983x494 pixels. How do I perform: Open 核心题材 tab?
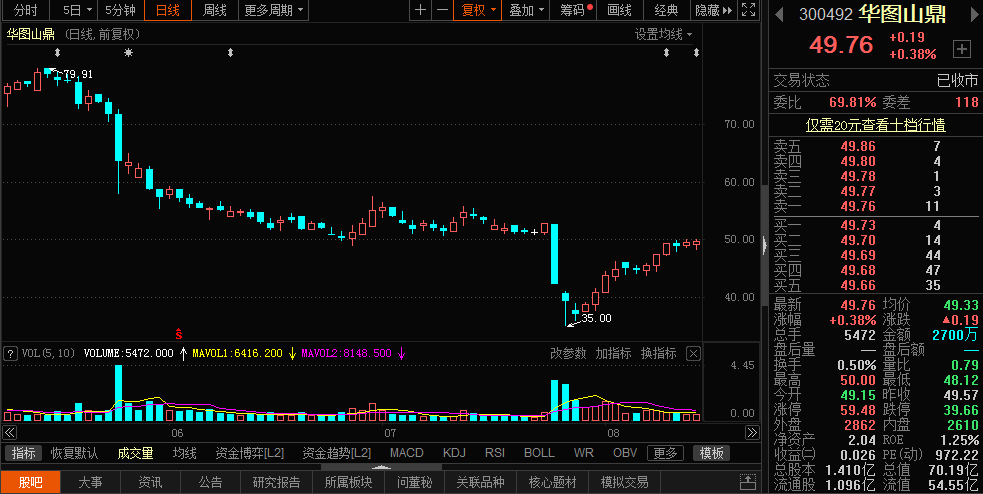(552, 482)
